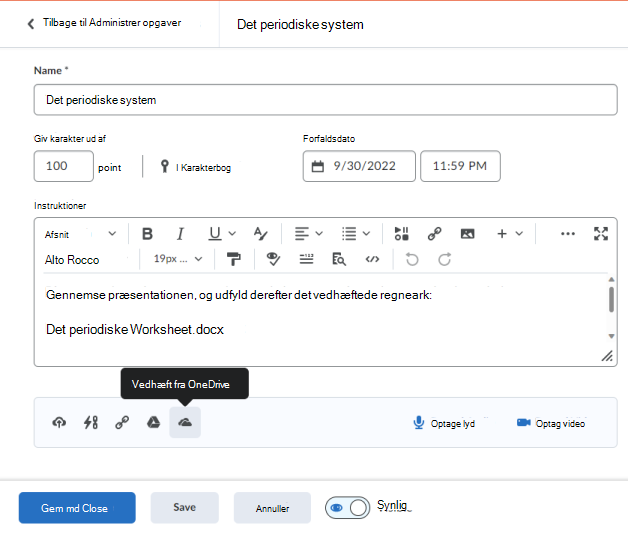628x534 pixels.
Task: Insert stuff media icon in editor toolbar
Action: pyautogui.click(x=401, y=234)
